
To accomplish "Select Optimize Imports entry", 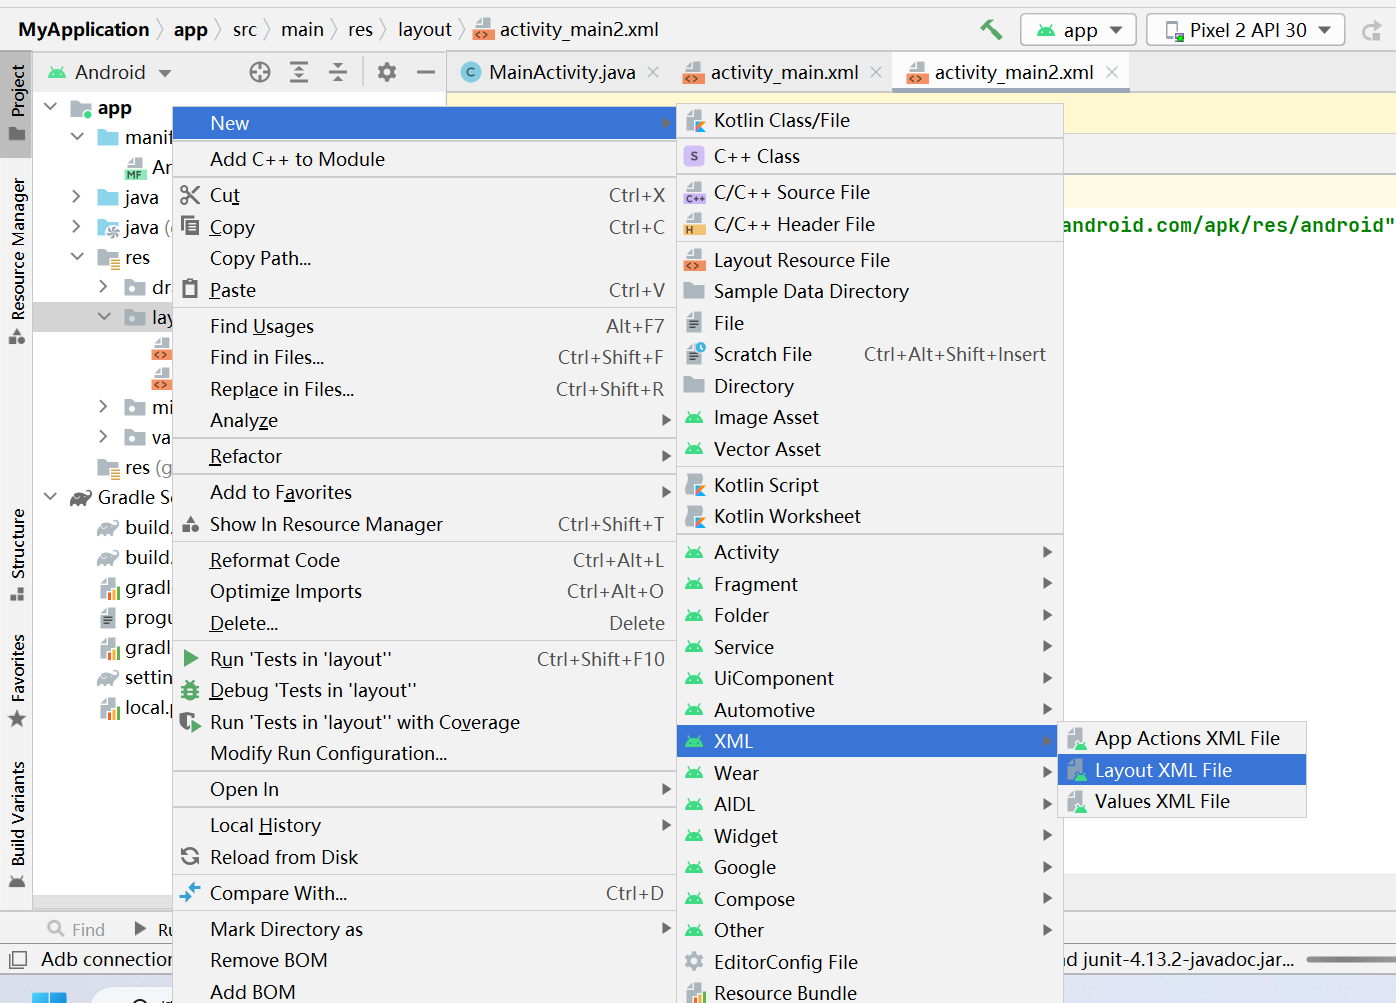I will coord(424,591).
